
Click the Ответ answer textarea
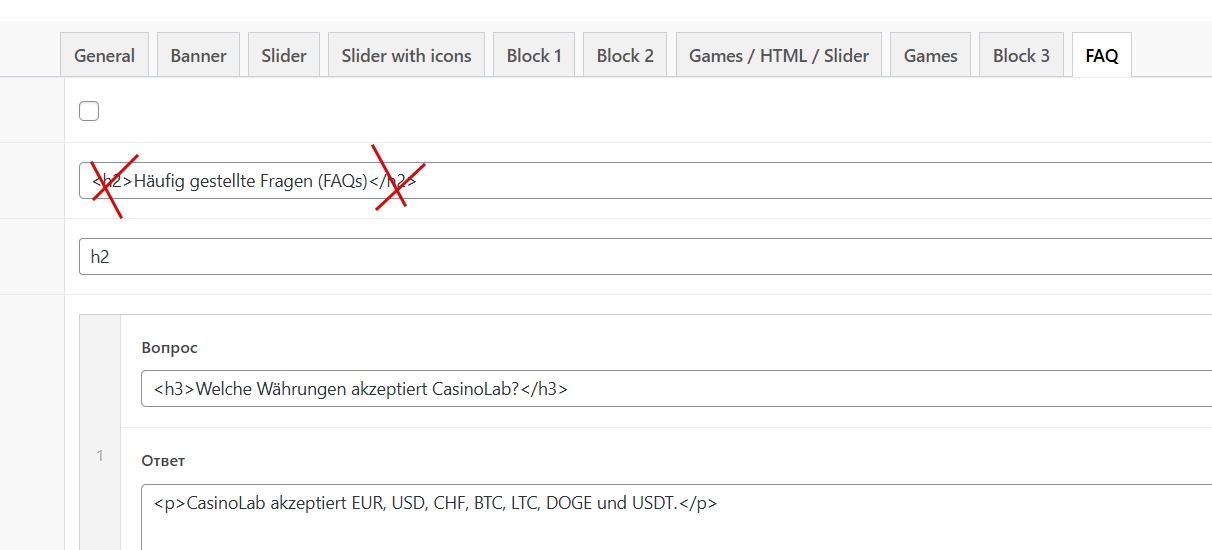point(676,518)
